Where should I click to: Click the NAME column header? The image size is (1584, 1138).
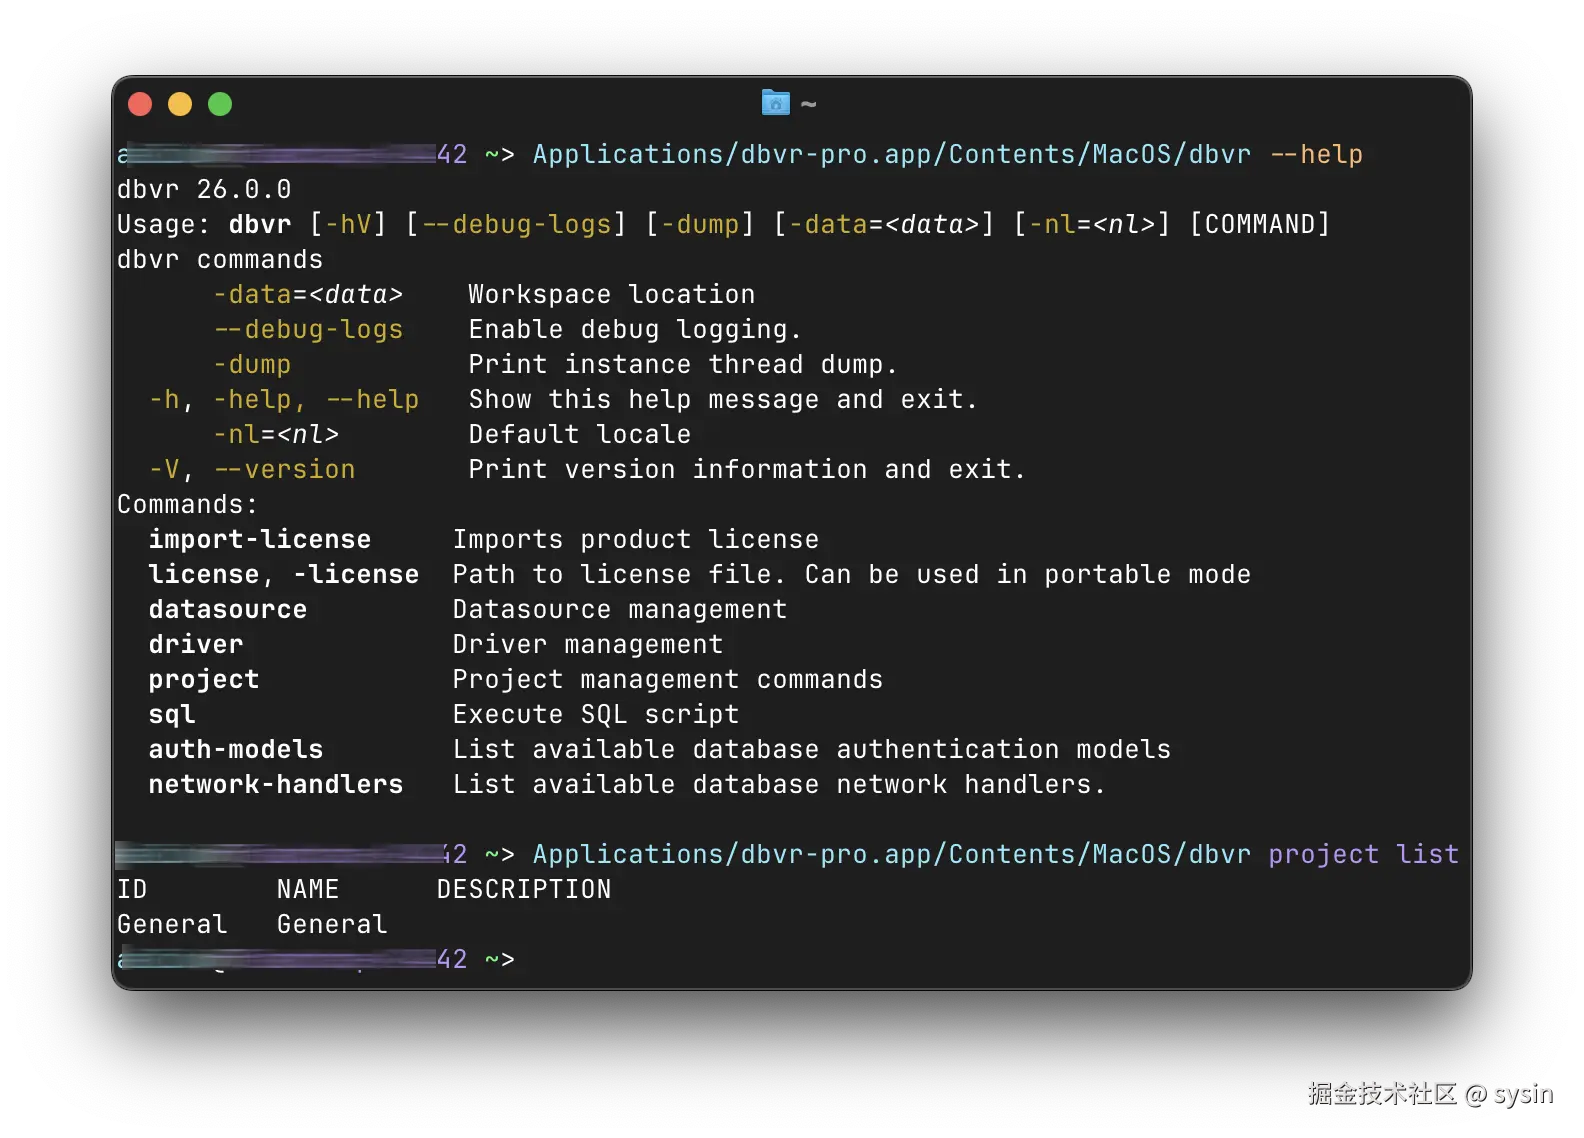click(x=307, y=890)
